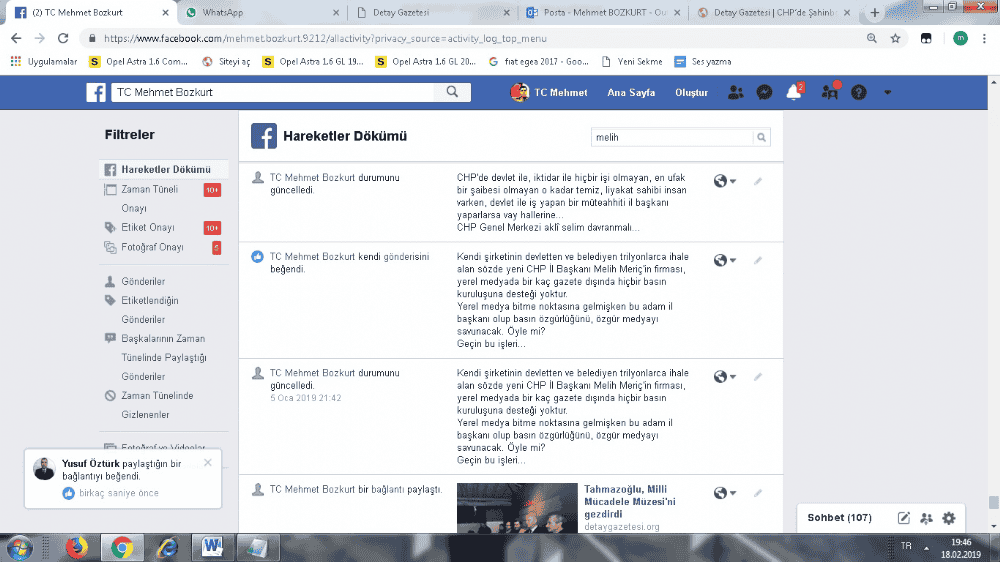Edit pencil for 'CHP'de devlet ile' post

[x=758, y=181]
